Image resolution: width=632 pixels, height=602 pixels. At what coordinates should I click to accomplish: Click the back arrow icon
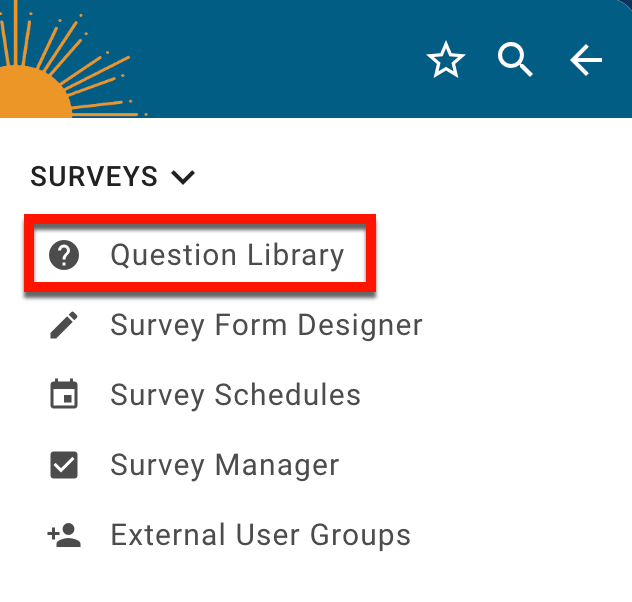[586, 61]
